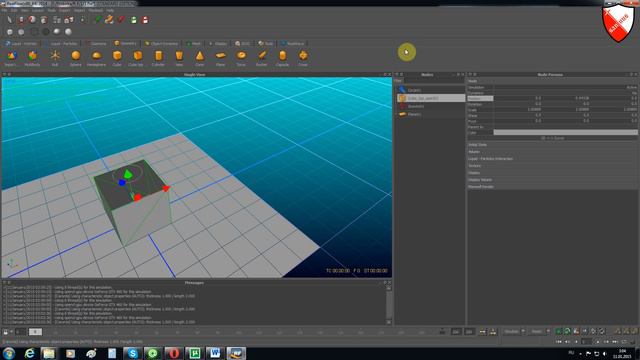Viewport: 640px width, 360px height.
Task: Click the green check icon in the toolbar
Action: click(x=98, y=20)
